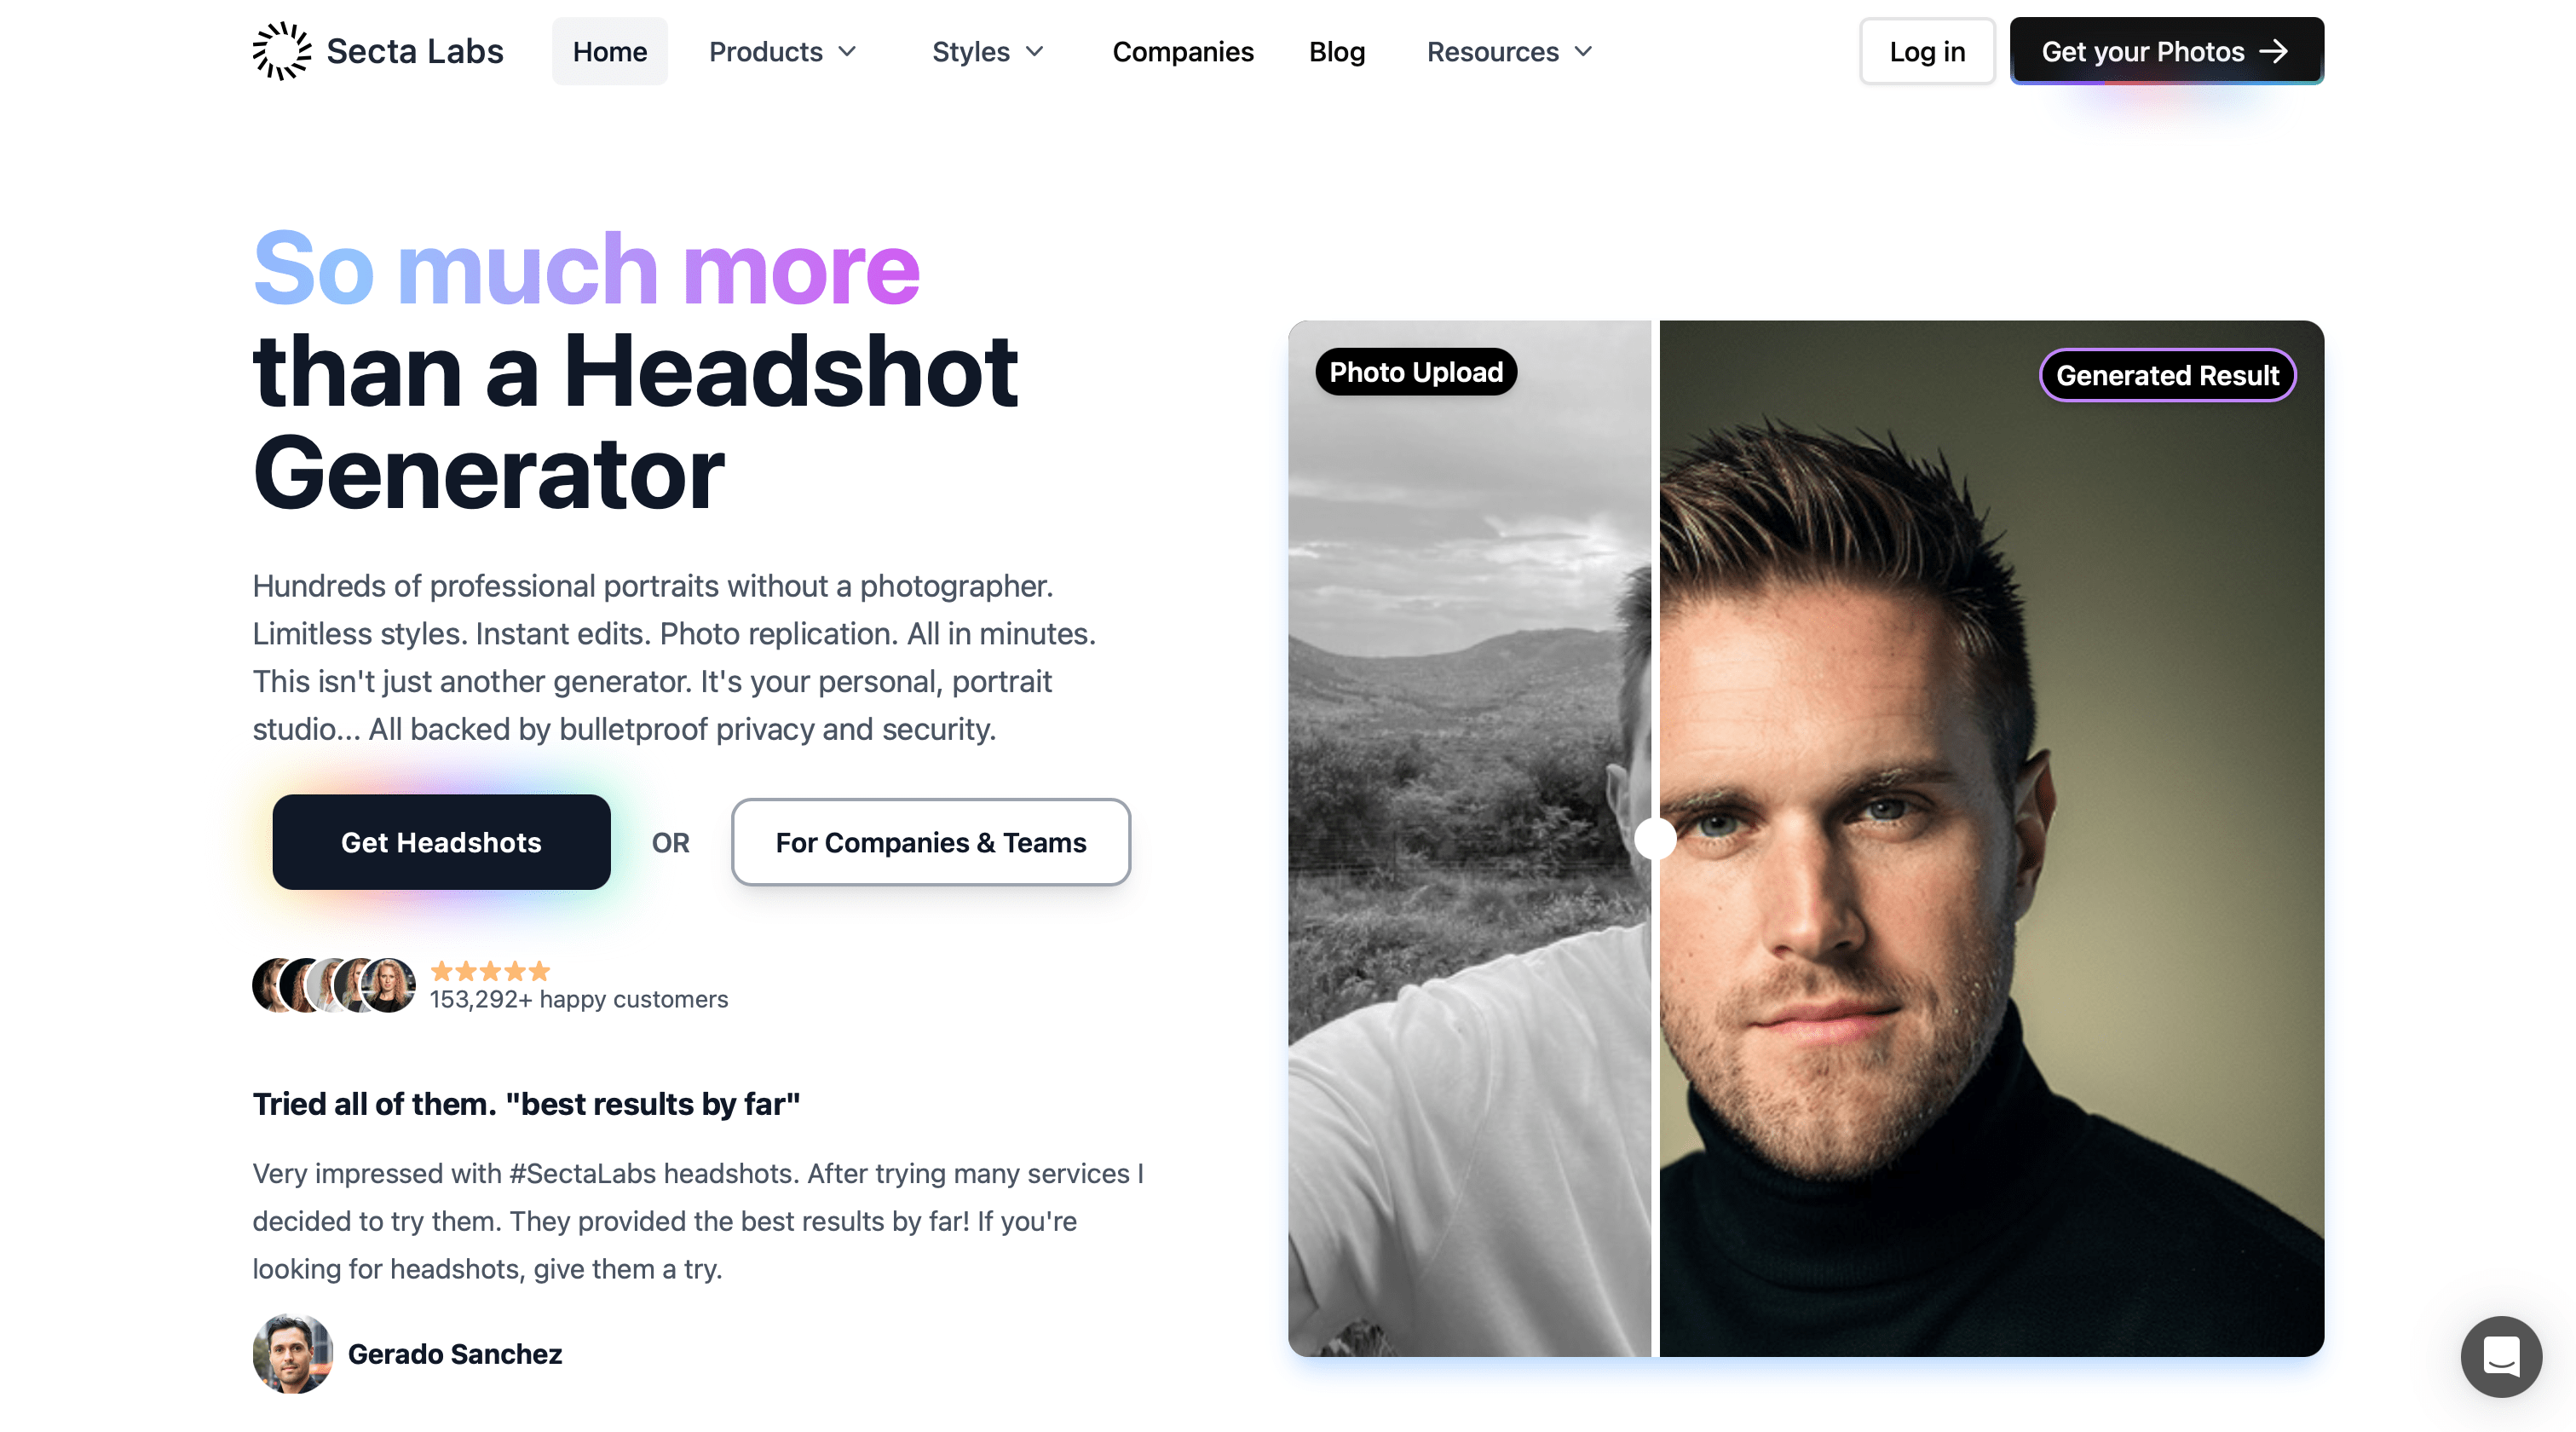Click the Get Headshots button
The height and width of the screenshot is (1432, 2576).
pos(441,842)
